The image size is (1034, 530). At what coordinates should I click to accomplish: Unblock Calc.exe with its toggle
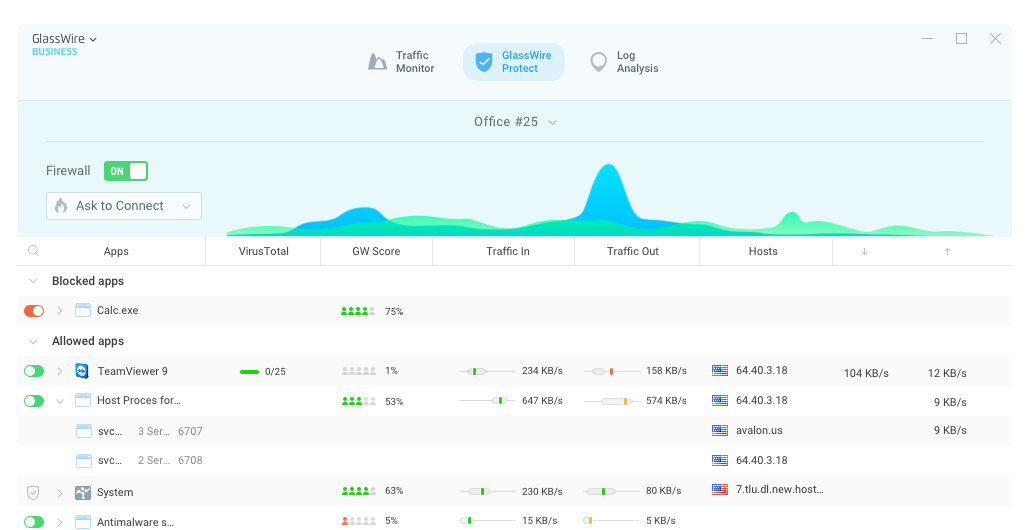coord(34,310)
